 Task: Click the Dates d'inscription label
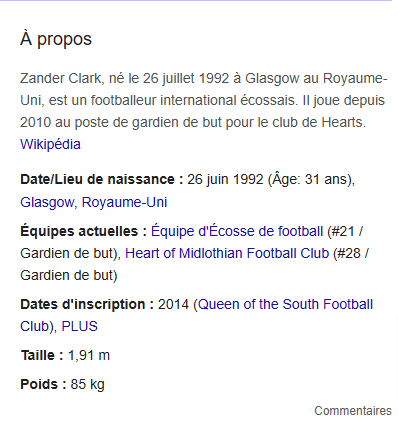(x=87, y=304)
